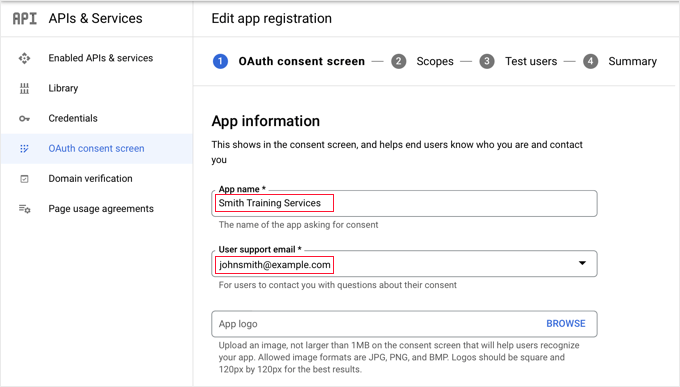Click the Library shelf icon
This screenshot has width=680, height=387.
pos(24,89)
